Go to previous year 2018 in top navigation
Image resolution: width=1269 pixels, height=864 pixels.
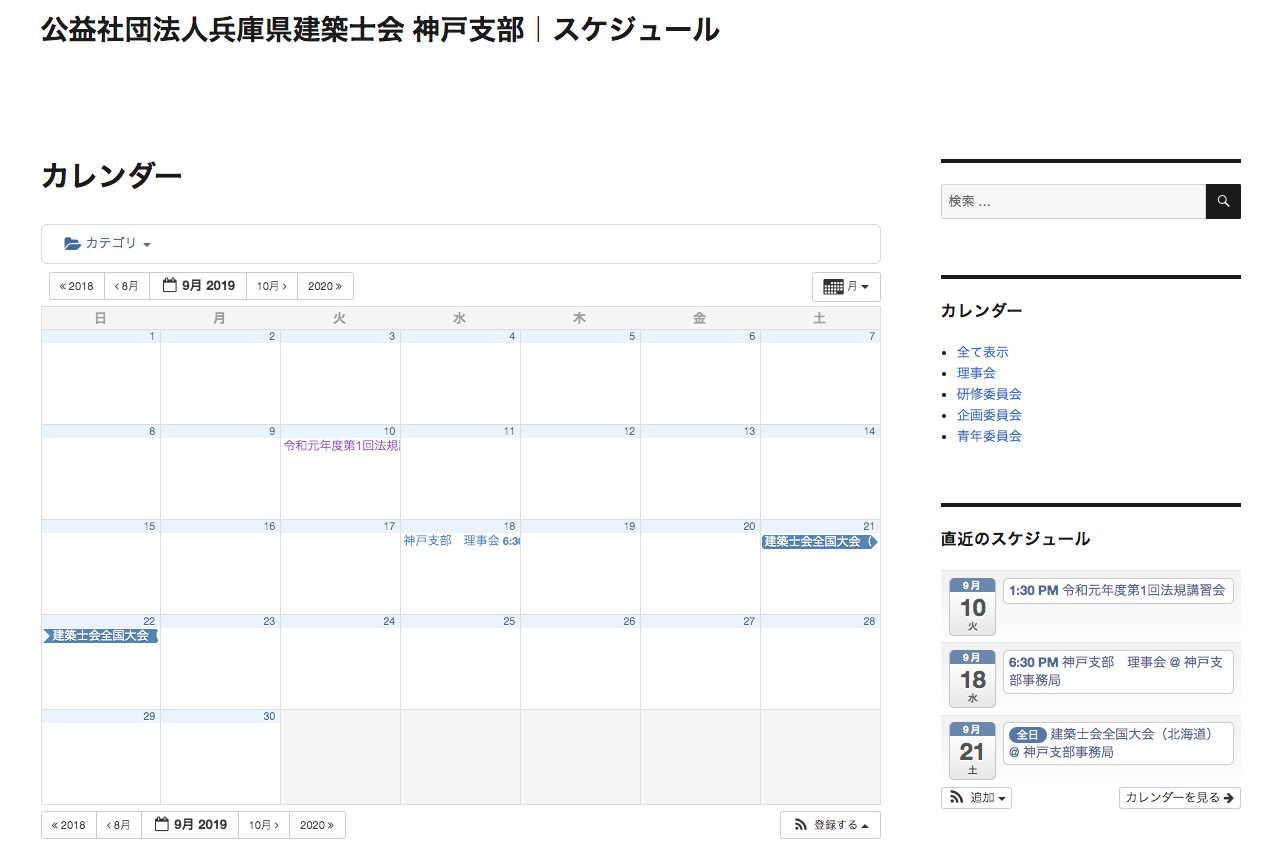tap(77, 286)
